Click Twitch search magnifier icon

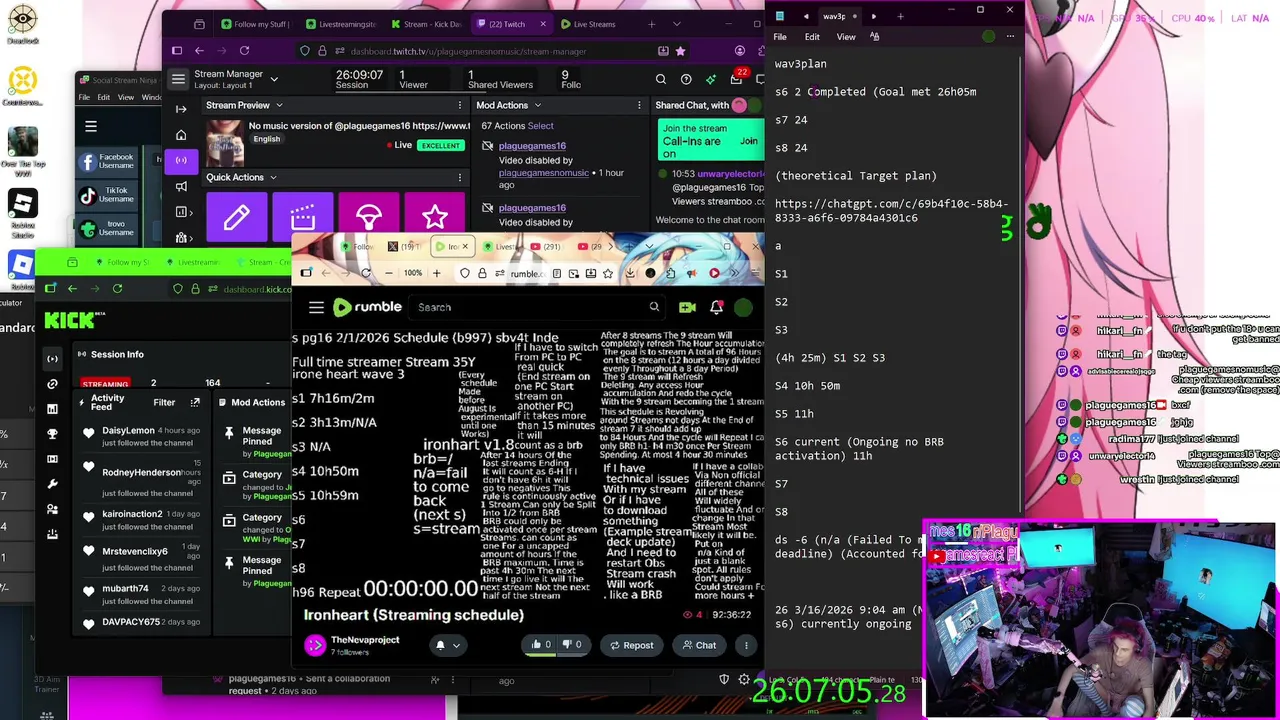(661, 79)
